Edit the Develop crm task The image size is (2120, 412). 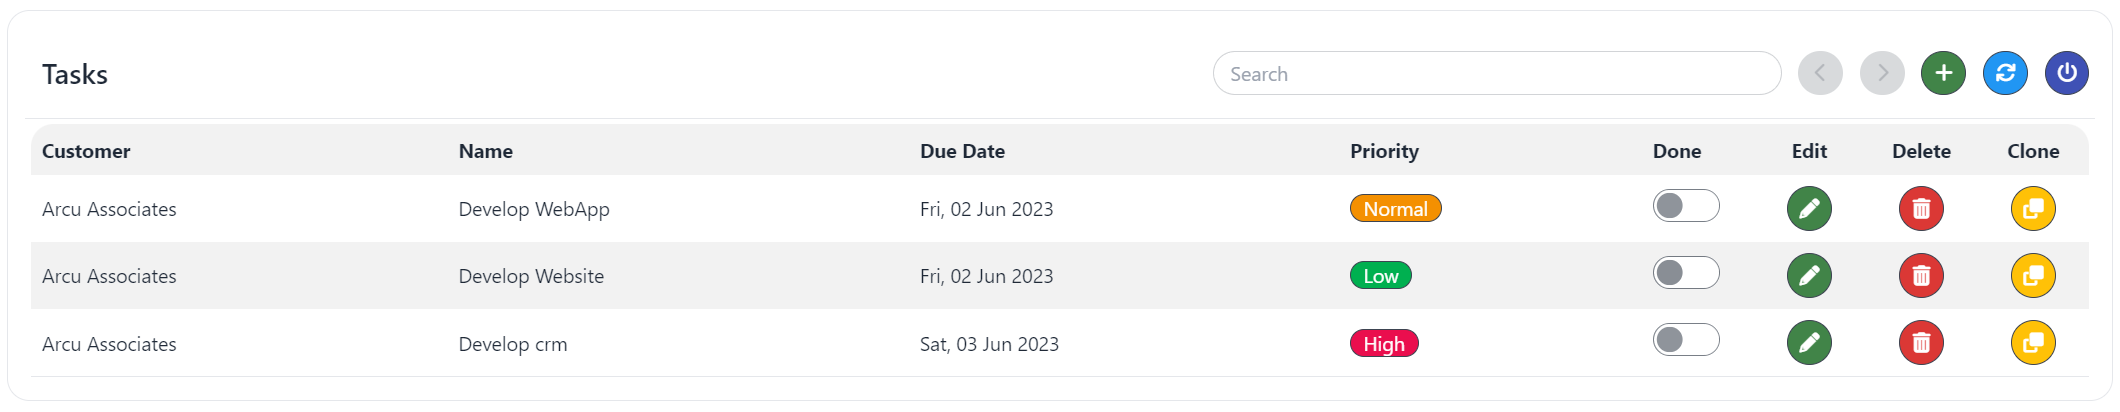point(1809,343)
